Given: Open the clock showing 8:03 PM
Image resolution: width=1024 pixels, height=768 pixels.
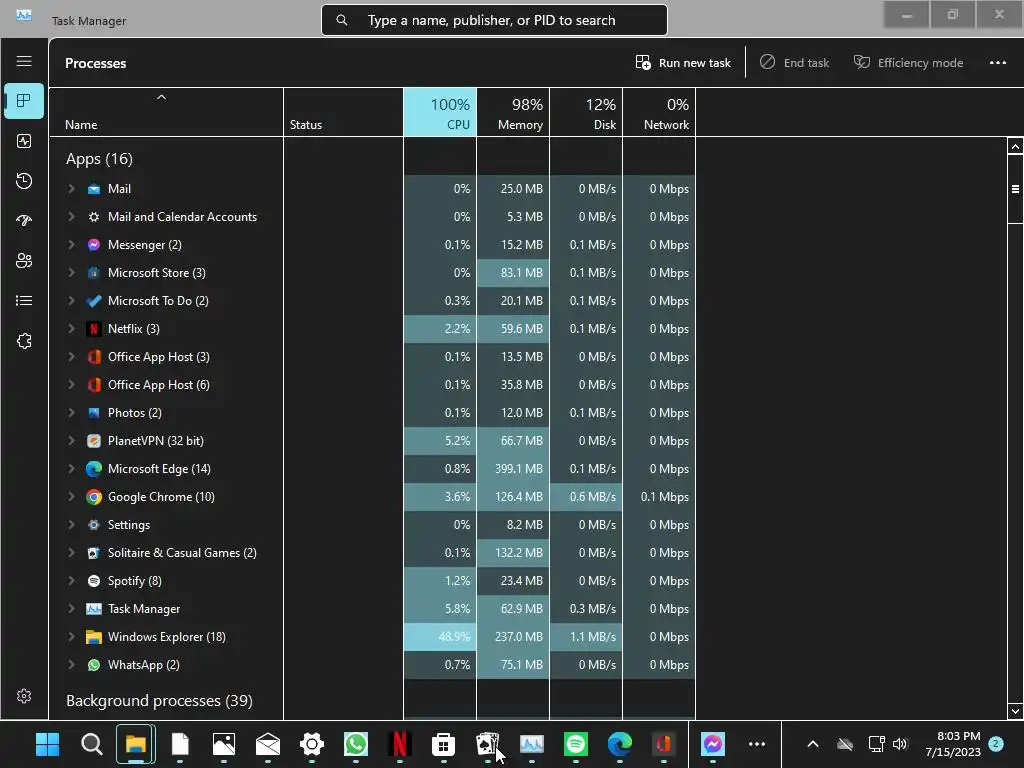Looking at the screenshot, I should tap(953, 744).
